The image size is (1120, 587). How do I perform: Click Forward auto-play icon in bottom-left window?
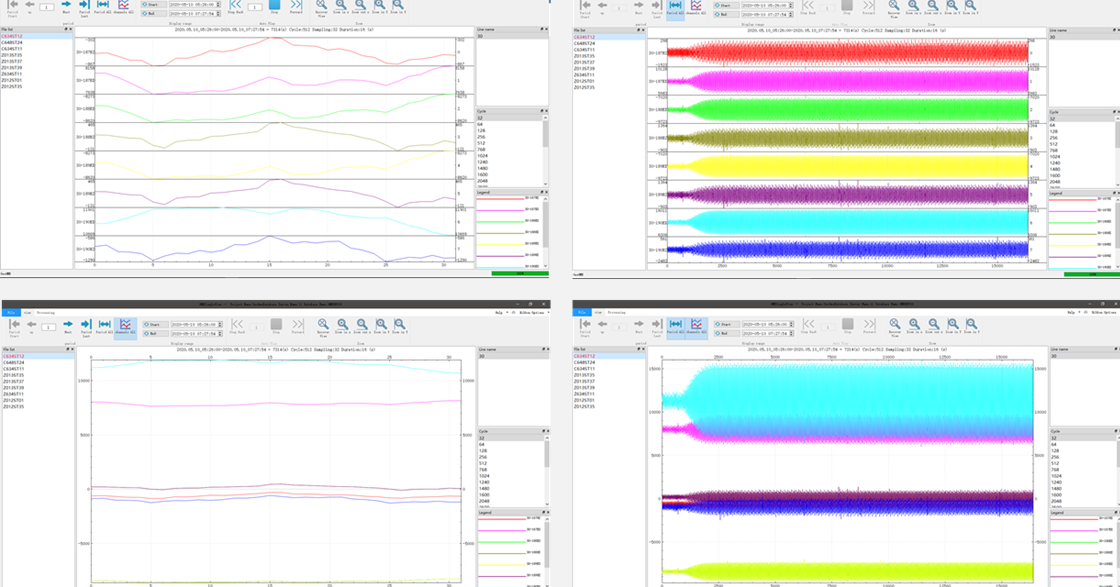[x=298, y=325]
